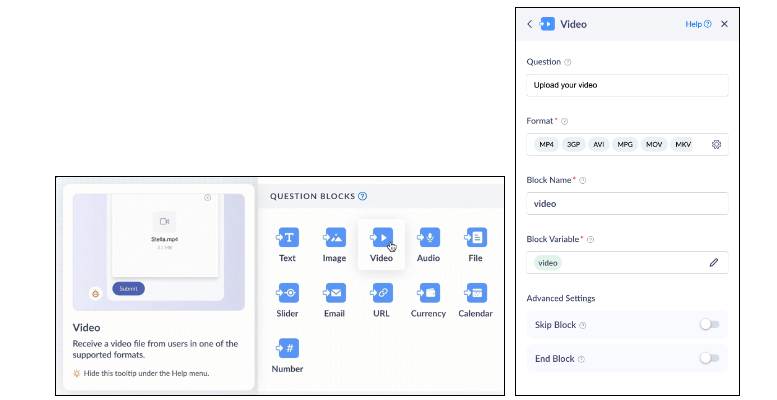Focus the Block Name input field
This screenshot has height=400, width=777.
tap(627, 203)
